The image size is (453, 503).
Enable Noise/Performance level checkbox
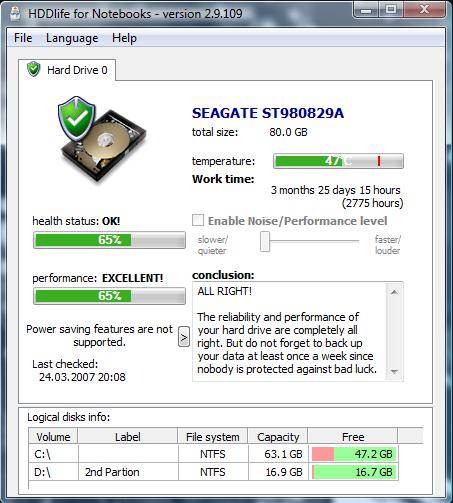198,220
